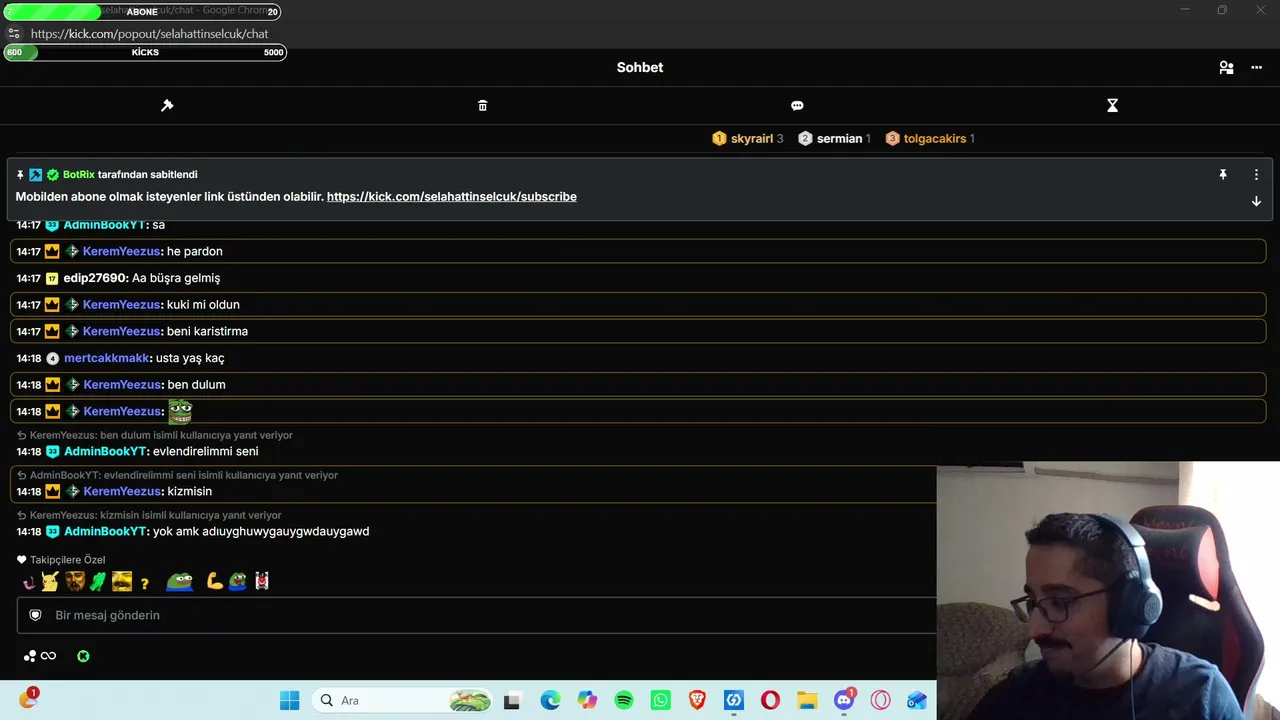
Task: Expand pinned message with down arrow
Action: click(x=1256, y=201)
